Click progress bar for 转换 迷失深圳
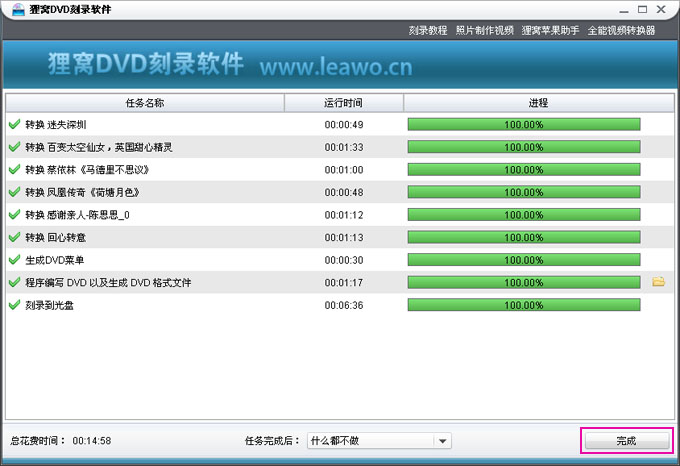This screenshot has width=680, height=466. [x=524, y=124]
